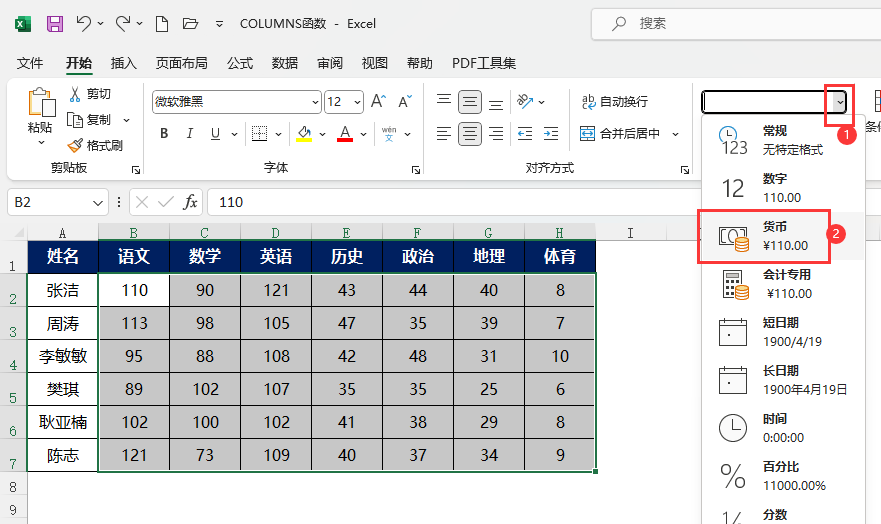
Task: Click 合并后居中 merge and center
Action: click(620, 134)
